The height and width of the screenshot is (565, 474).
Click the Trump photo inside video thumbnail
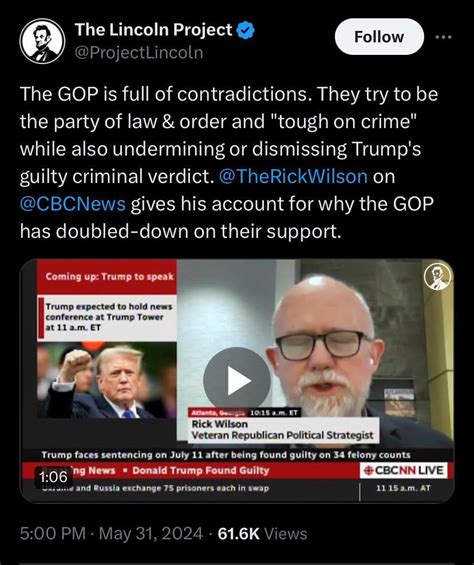click(x=107, y=381)
